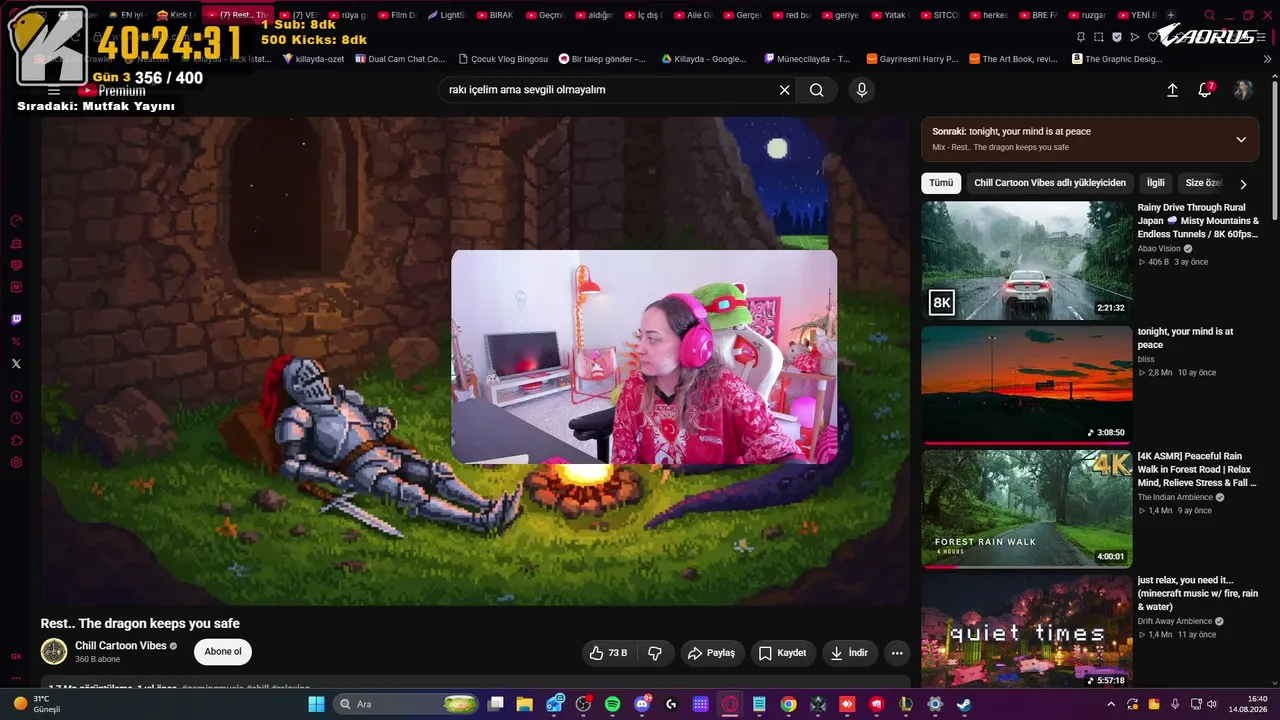1280x720 pixels.
Task: Open YouTube notifications bell
Action: point(1205,90)
